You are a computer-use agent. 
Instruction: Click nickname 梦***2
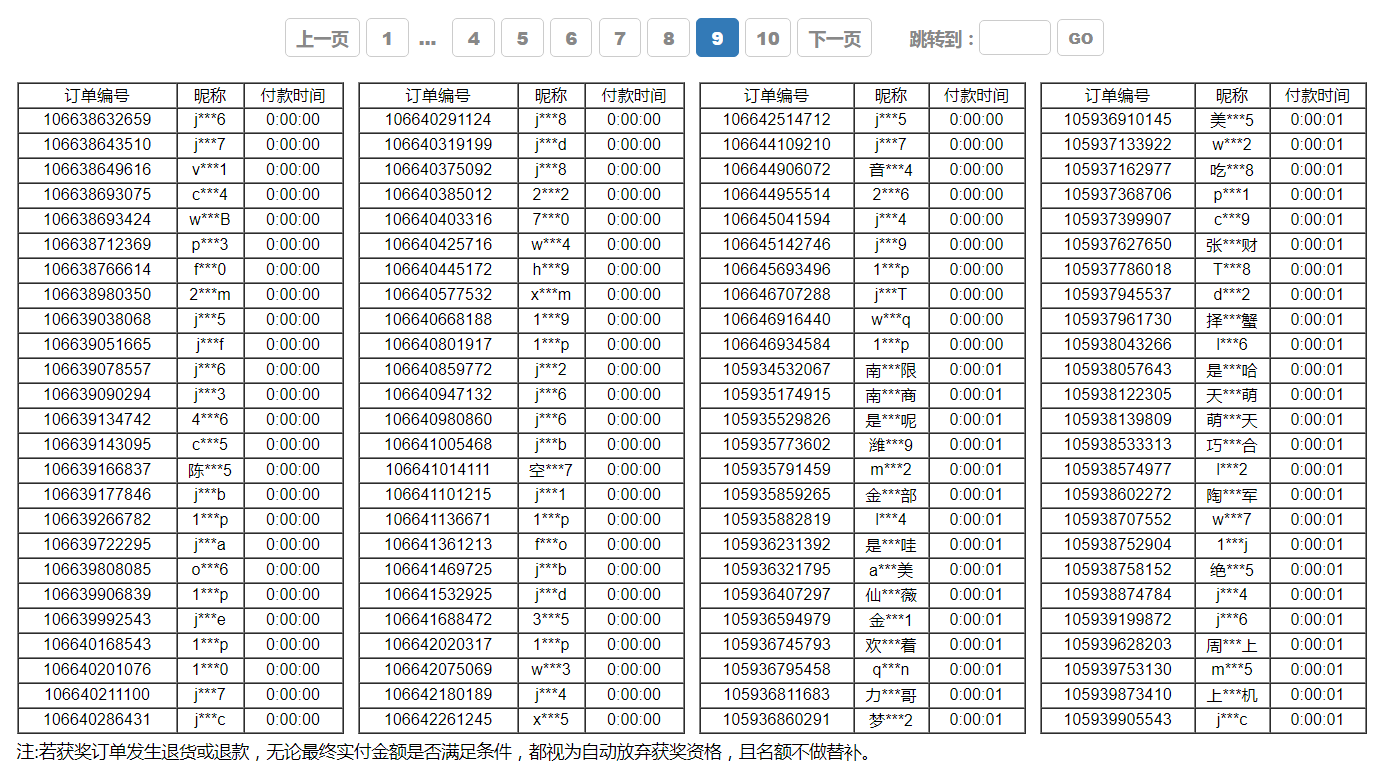click(x=891, y=720)
